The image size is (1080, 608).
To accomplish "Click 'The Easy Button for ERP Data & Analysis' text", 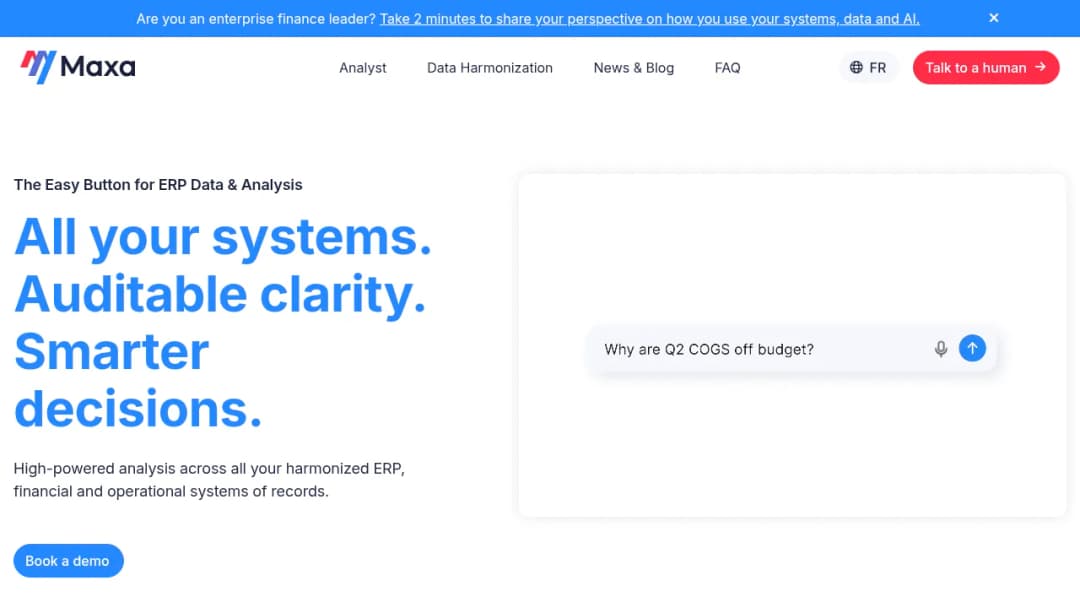I will (x=158, y=185).
